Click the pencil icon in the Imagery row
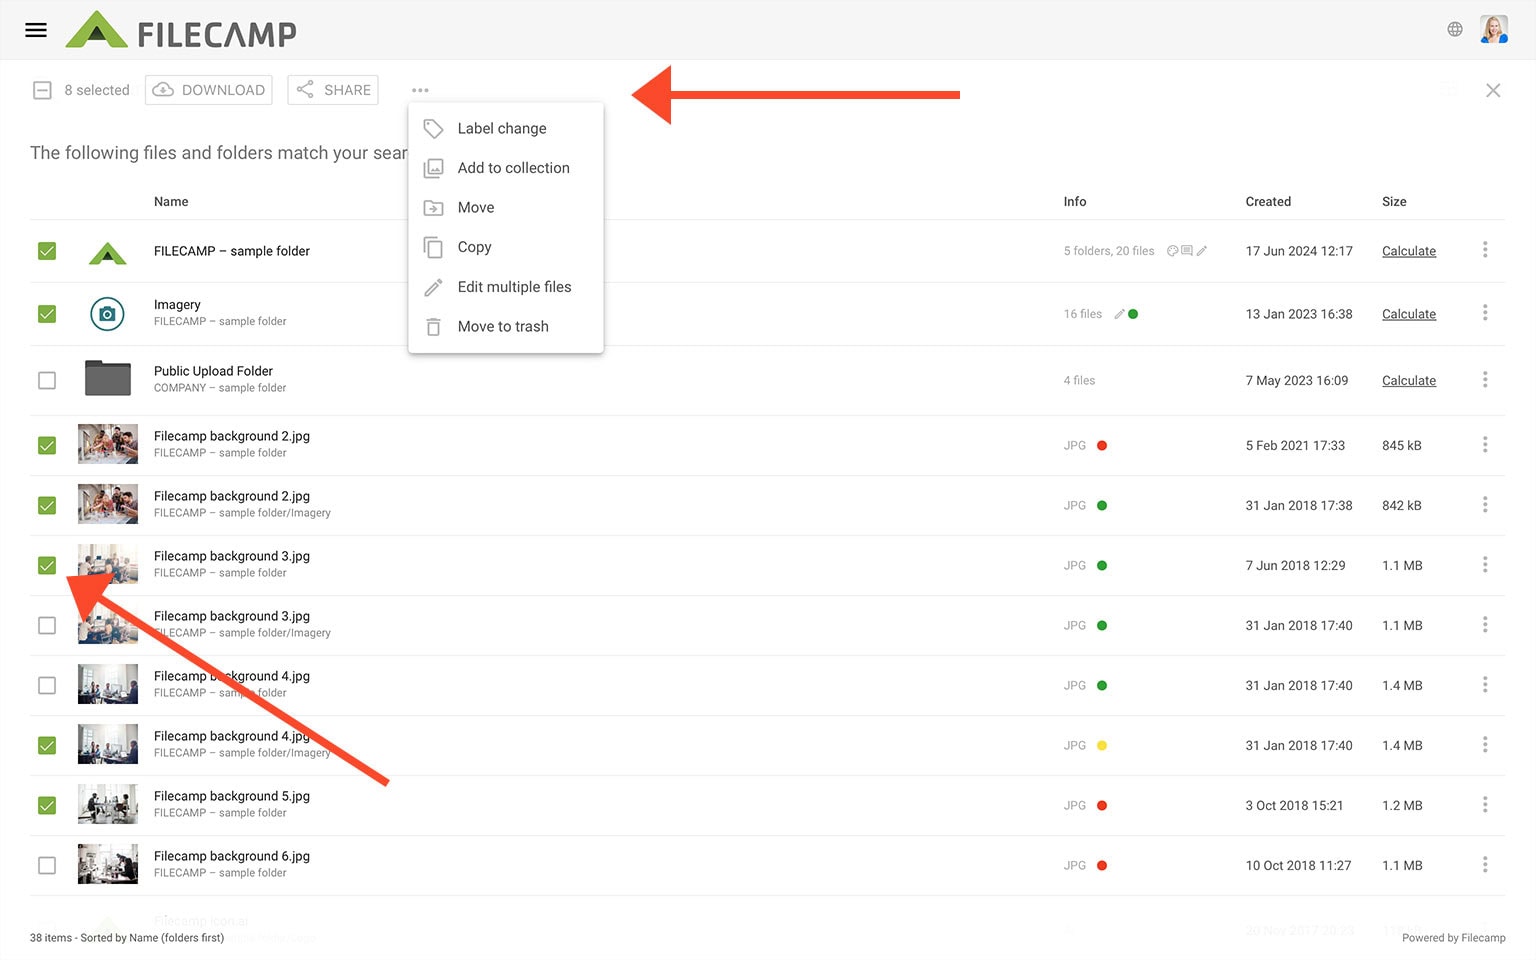Screen dimensions: 1536x960 (1119, 314)
